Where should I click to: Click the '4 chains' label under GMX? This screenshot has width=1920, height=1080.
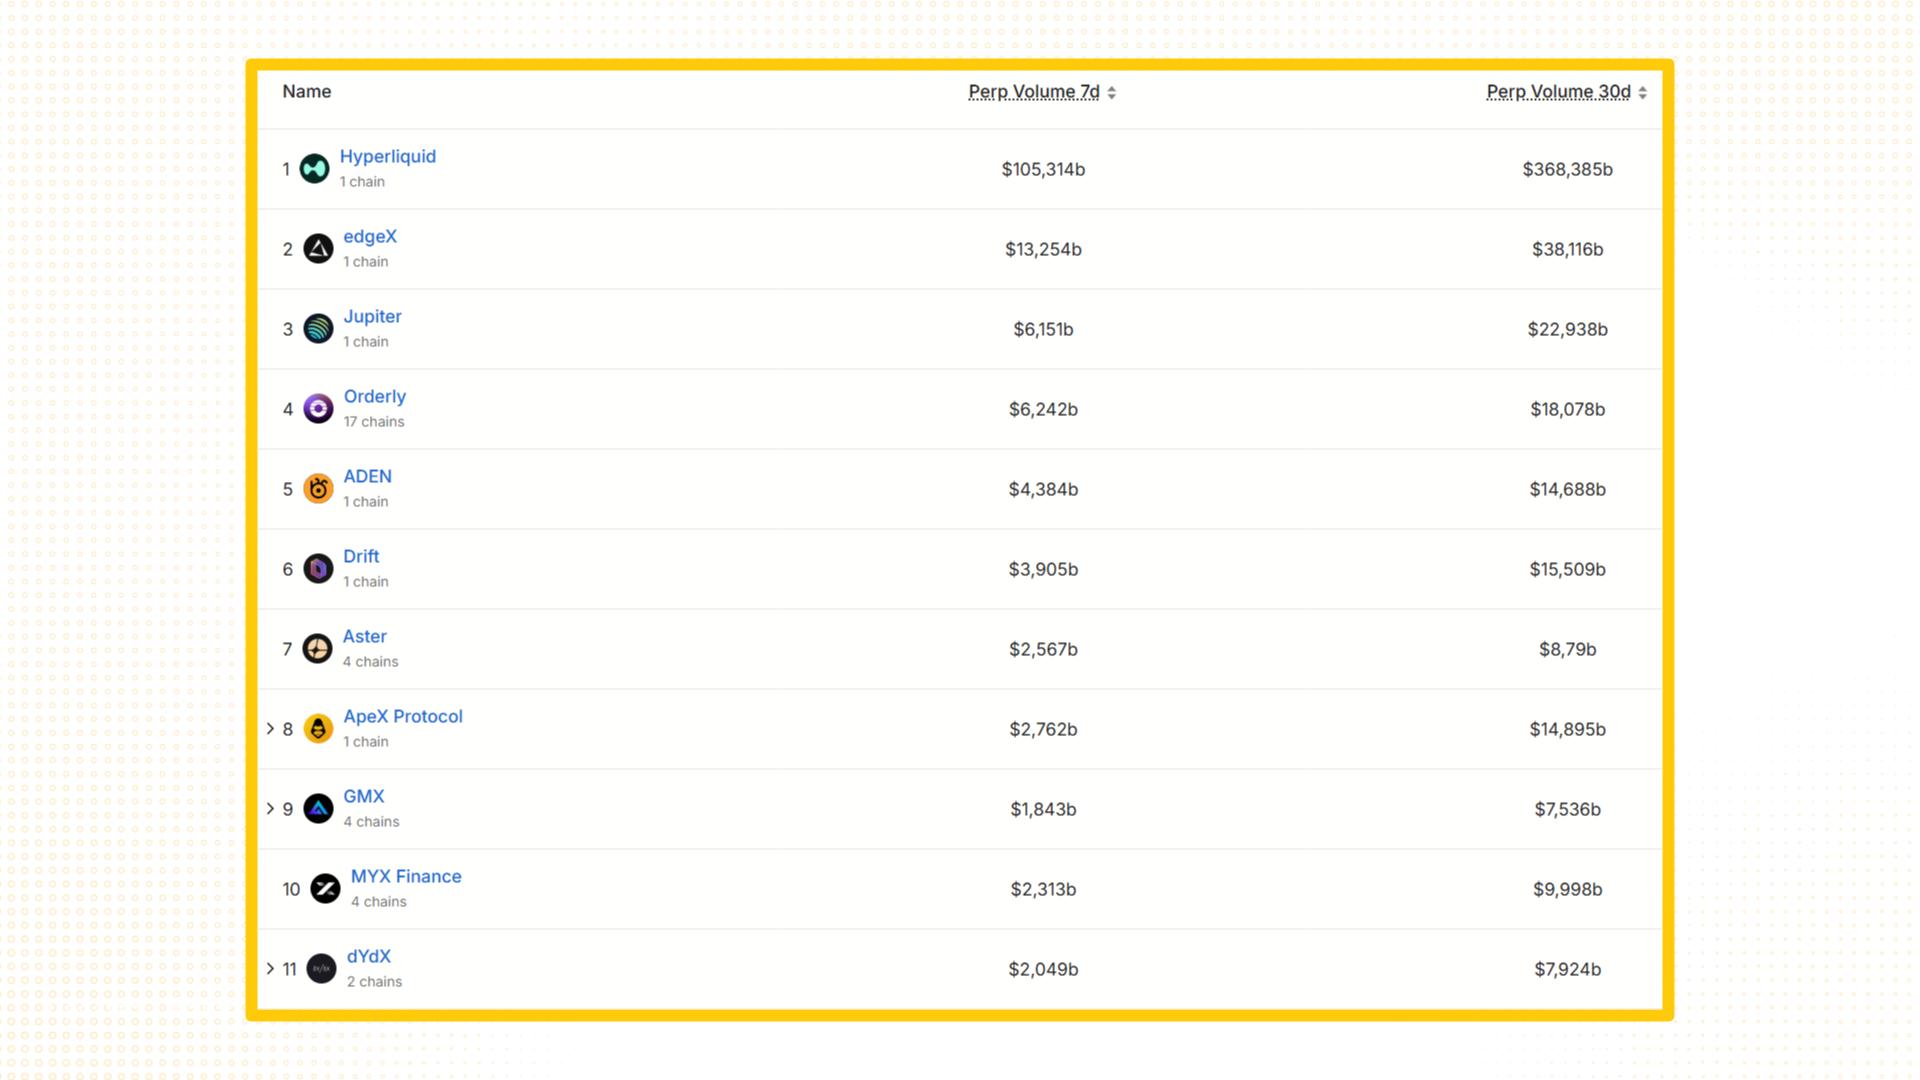tap(371, 822)
